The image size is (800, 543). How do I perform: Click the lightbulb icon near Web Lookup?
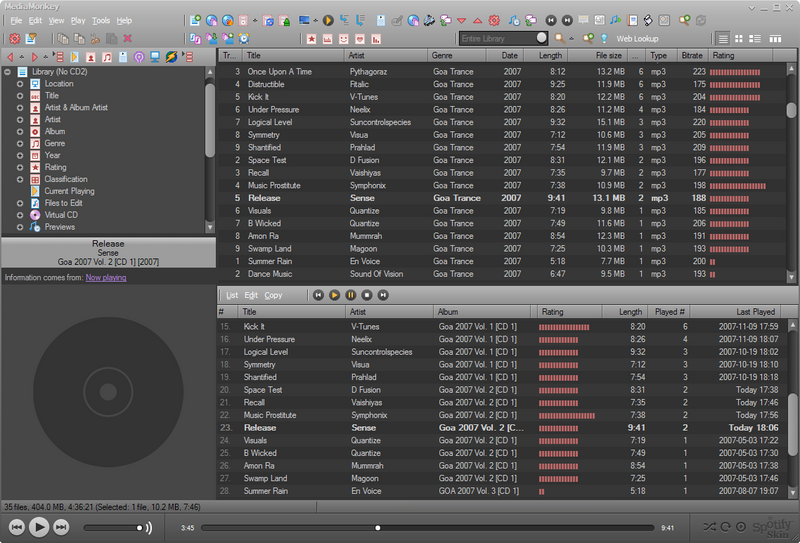point(605,38)
